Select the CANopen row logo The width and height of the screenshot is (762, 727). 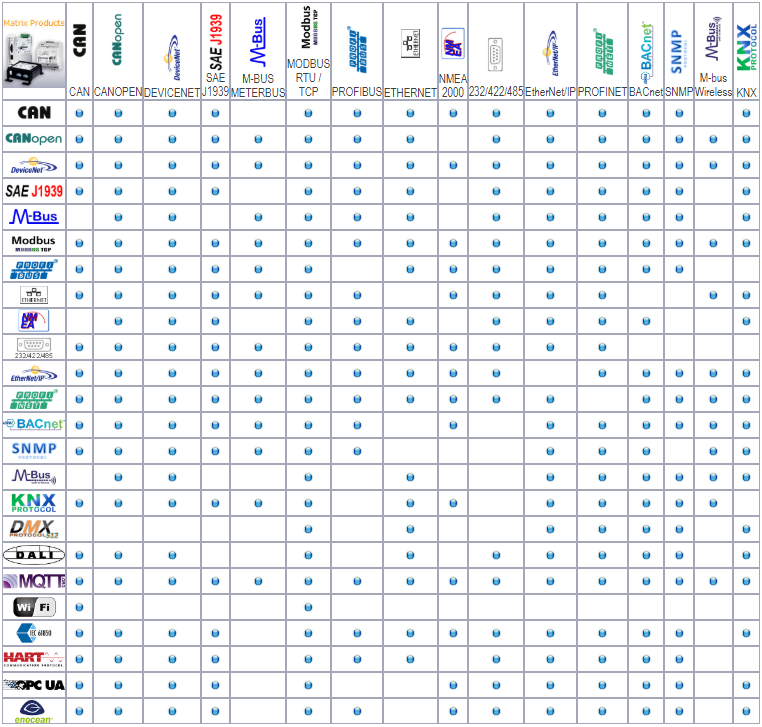click(x=34, y=138)
